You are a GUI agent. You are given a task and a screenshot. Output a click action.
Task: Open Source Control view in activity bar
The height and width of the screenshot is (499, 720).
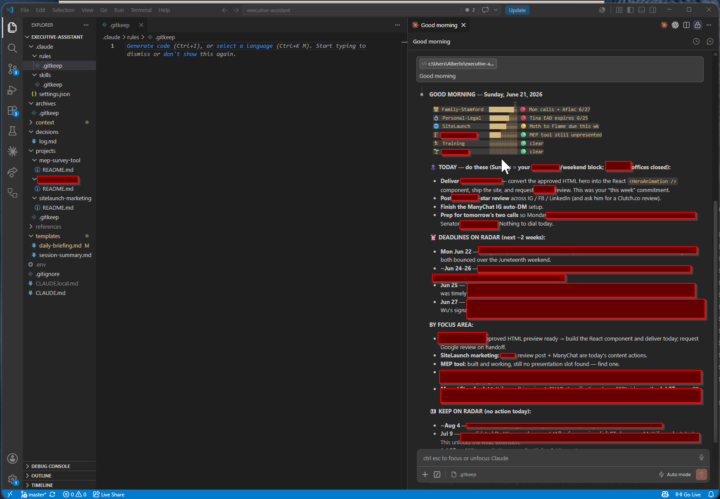(x=12, y=69)
